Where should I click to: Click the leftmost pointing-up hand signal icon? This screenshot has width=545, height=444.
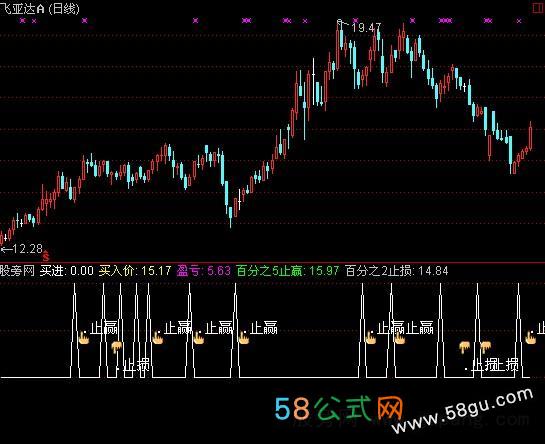83,337
